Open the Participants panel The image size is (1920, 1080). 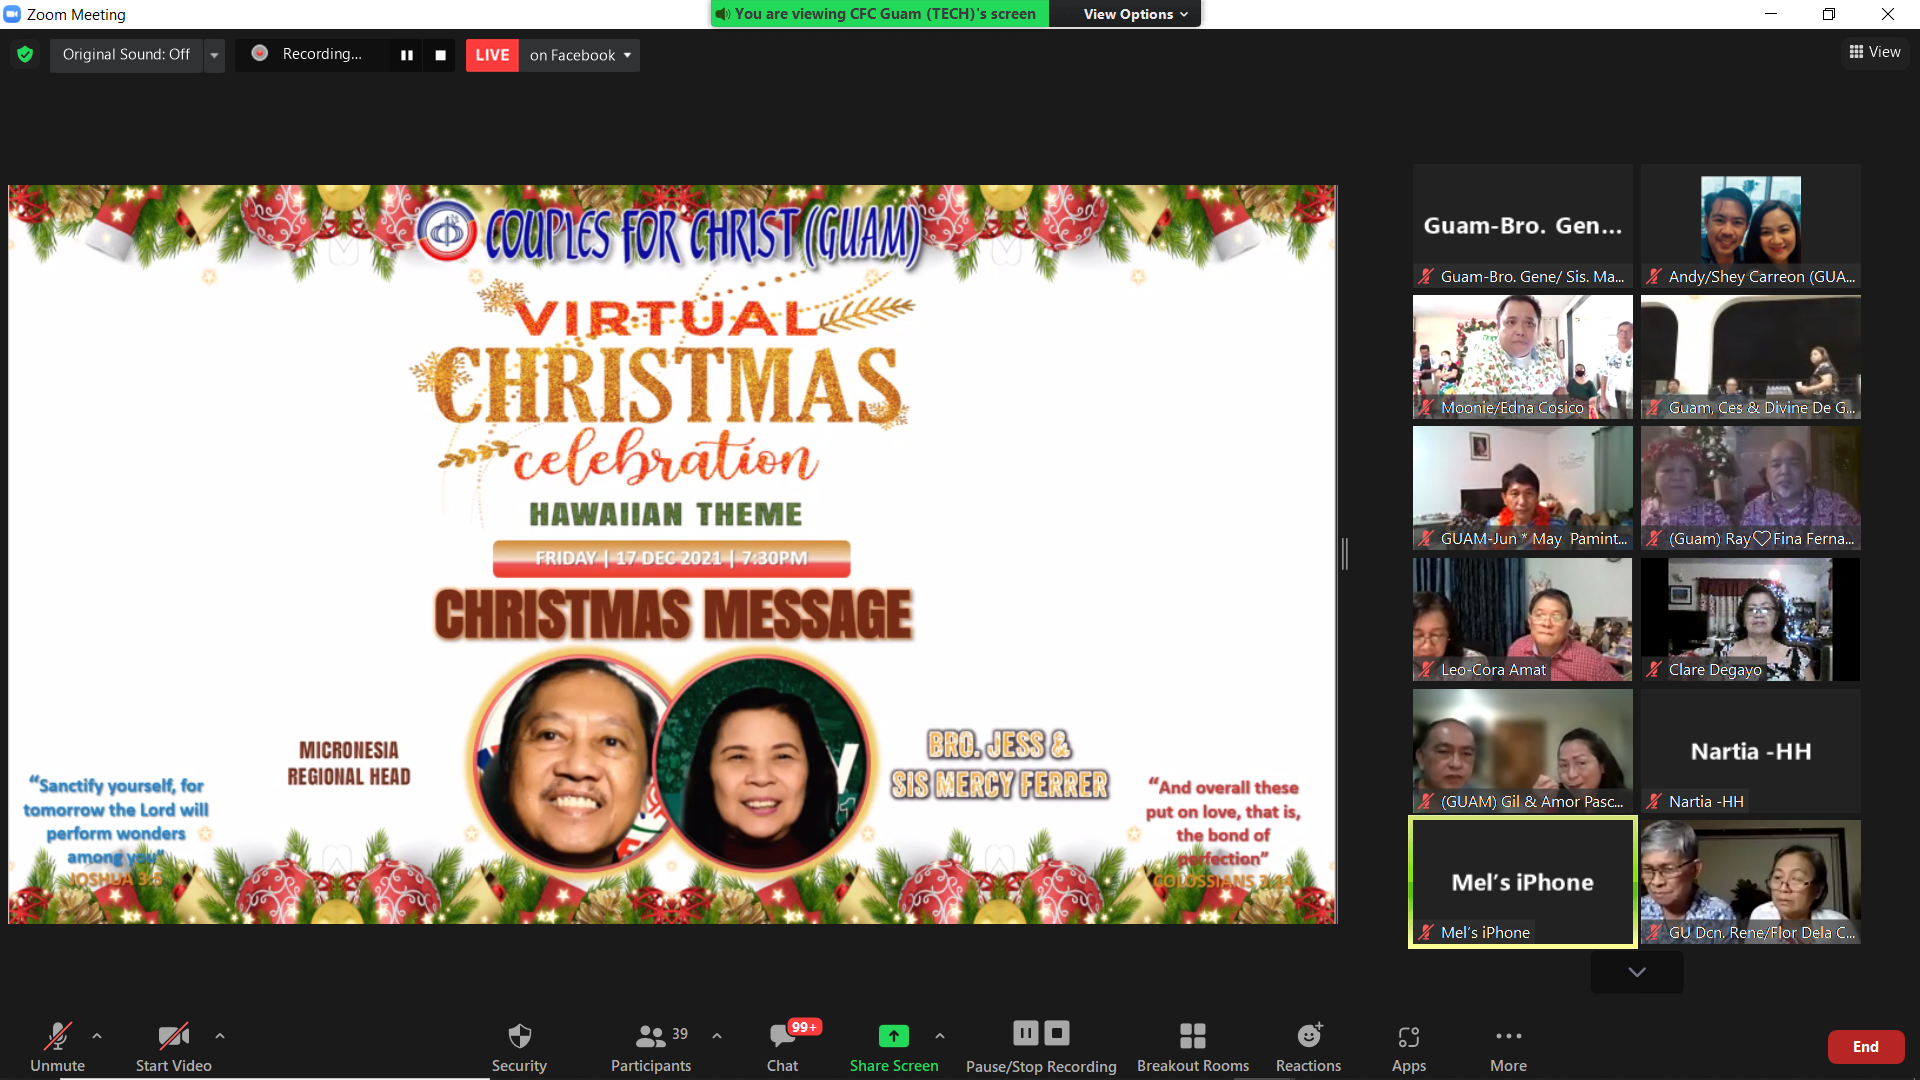[651, 1046]
